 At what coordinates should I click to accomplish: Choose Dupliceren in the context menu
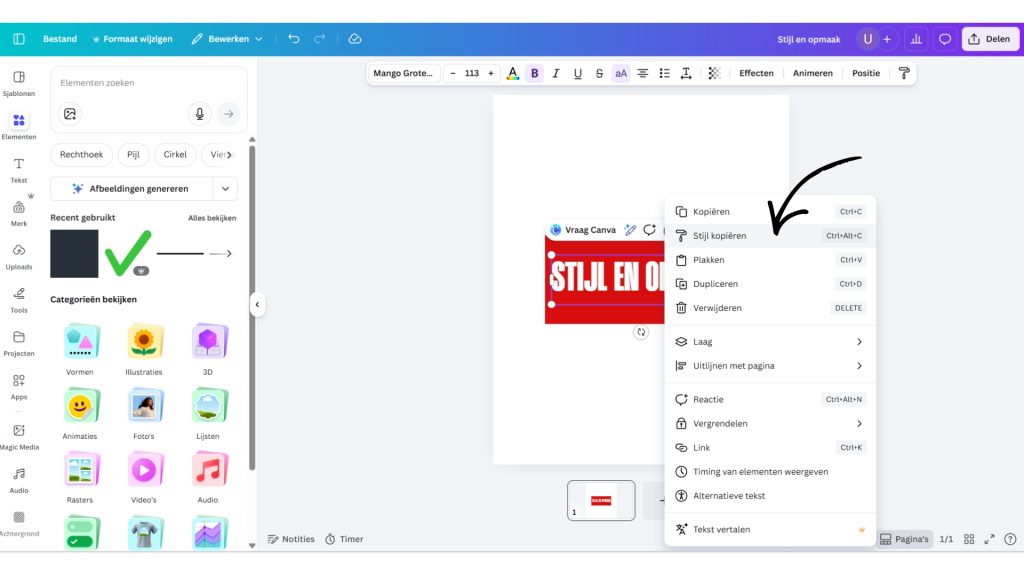(716, 284)
